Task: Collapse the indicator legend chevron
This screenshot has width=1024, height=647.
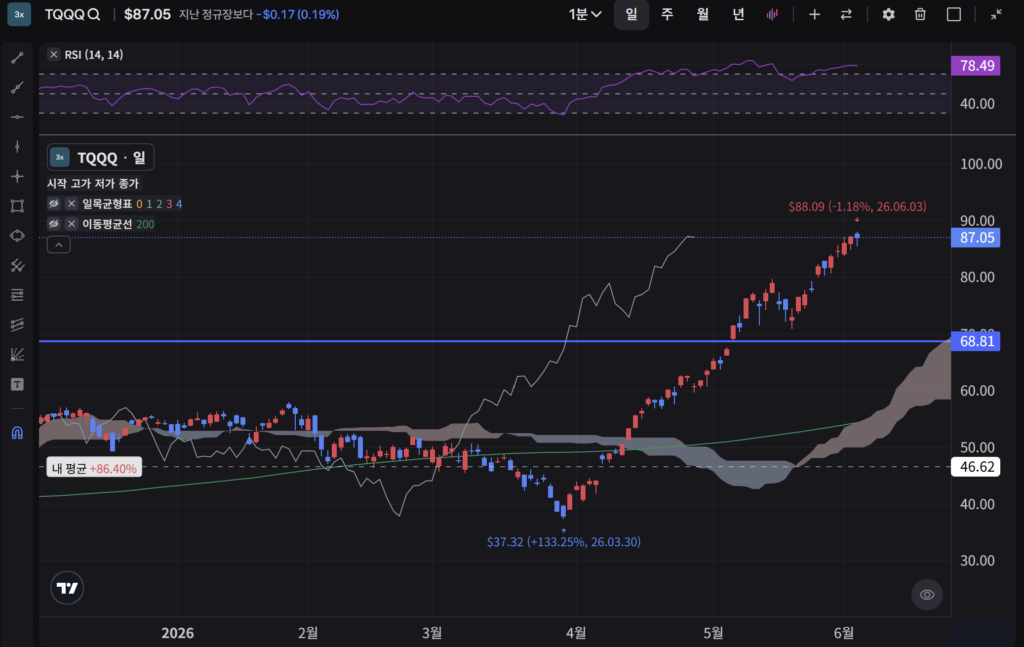Action: (59, 245)
